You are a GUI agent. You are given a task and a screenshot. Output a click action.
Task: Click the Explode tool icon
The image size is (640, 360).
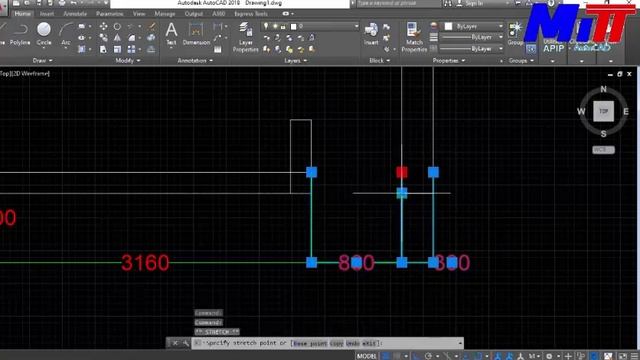pyautogui.click(x=151, y=38)
